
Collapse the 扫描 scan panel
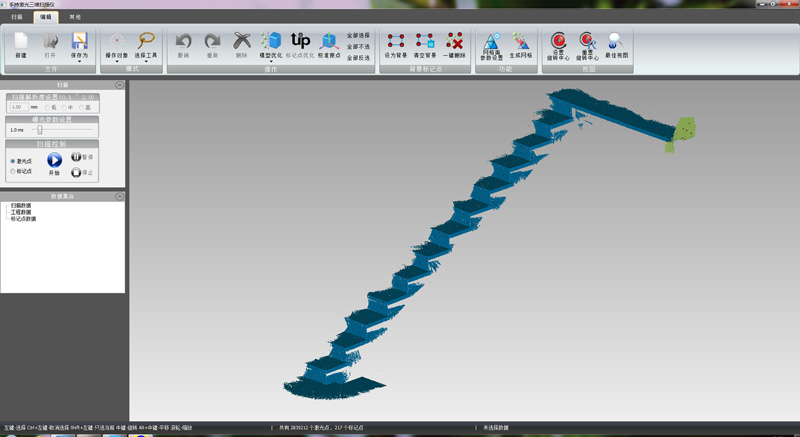pos(119,86)
